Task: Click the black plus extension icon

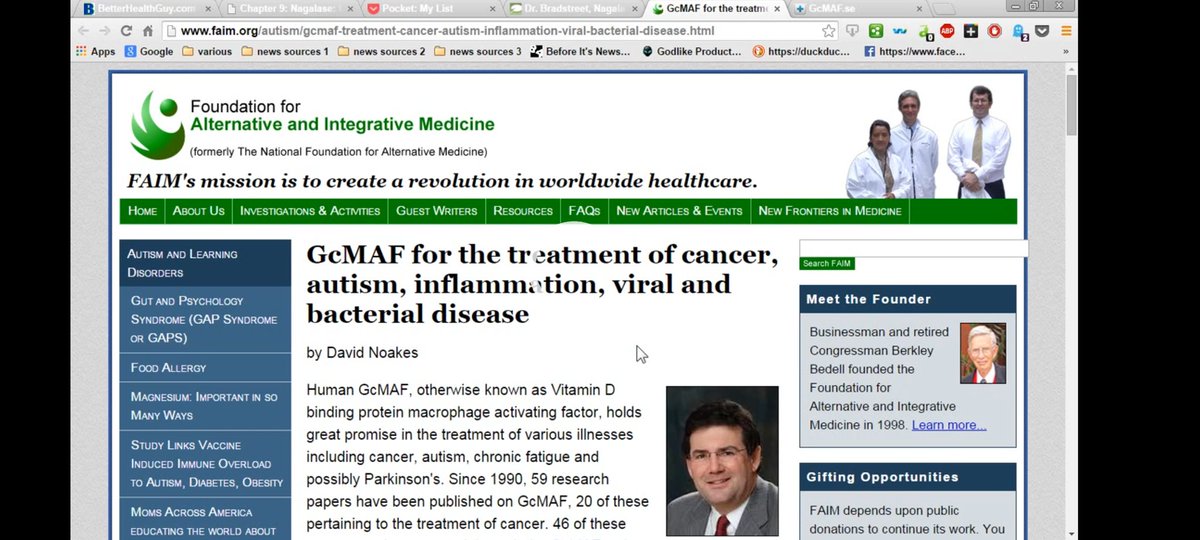Action: [971, 31]
